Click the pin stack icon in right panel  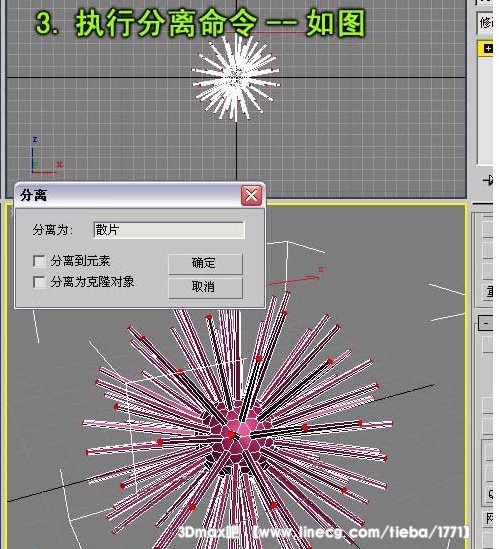tap(488, 181)
